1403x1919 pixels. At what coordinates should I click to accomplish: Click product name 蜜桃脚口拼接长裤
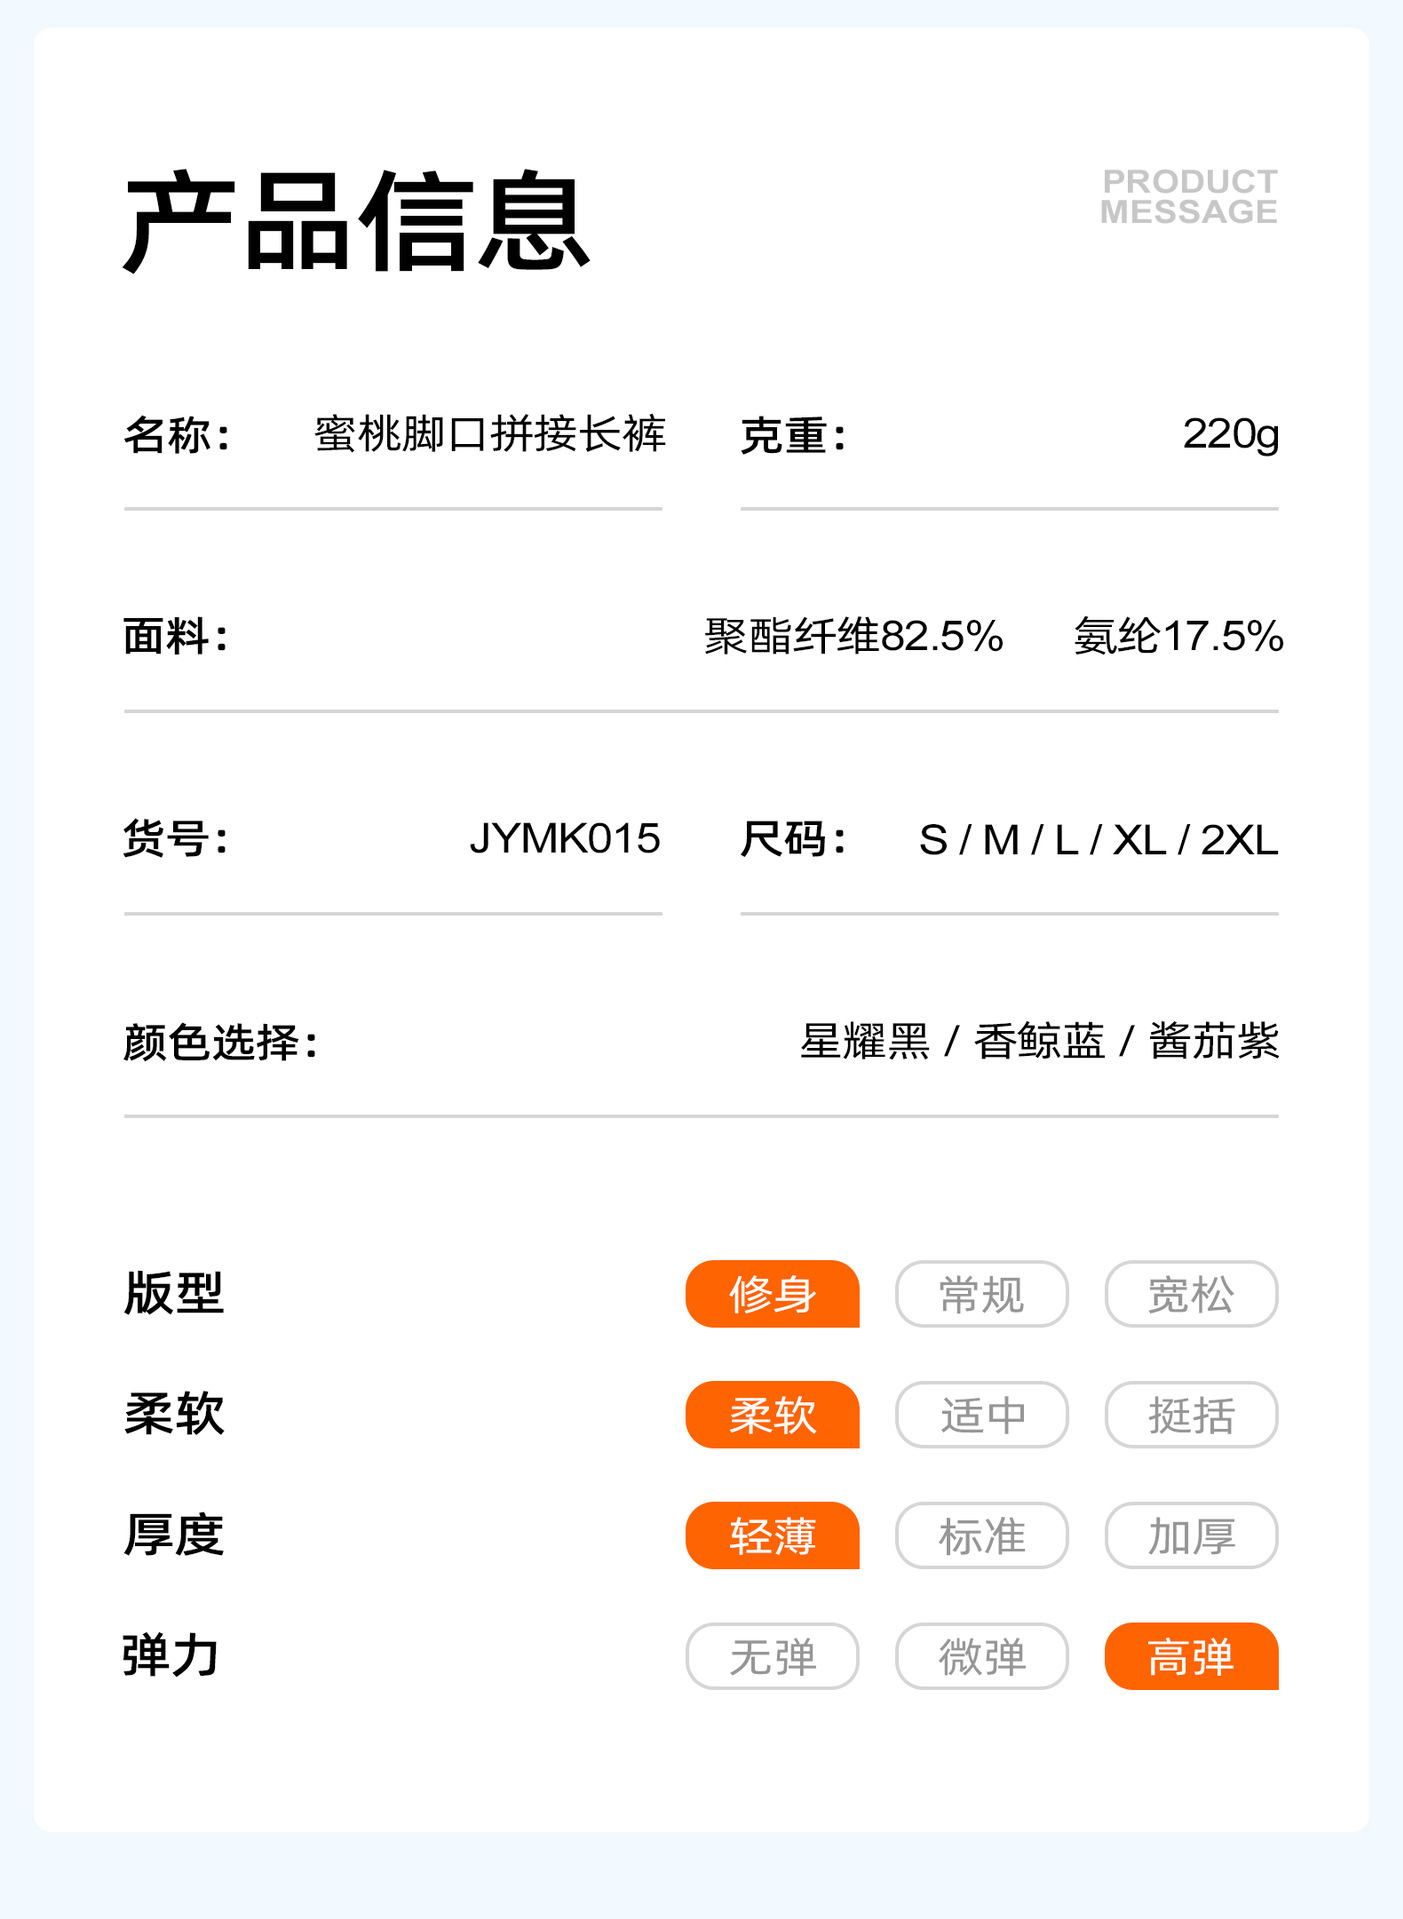coord(490,434)
